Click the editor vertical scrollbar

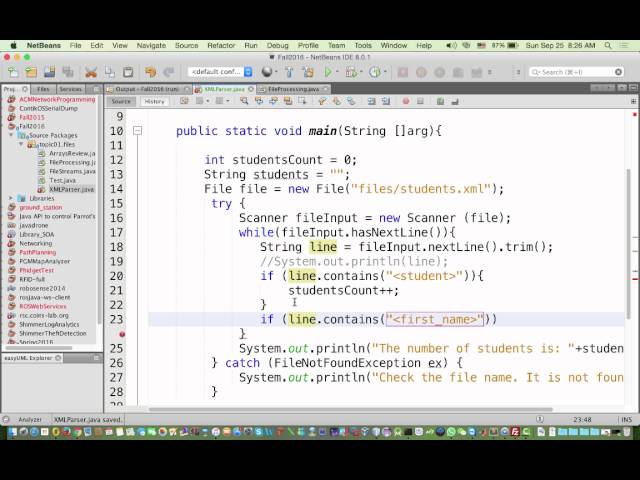click(x=628, y=244)
